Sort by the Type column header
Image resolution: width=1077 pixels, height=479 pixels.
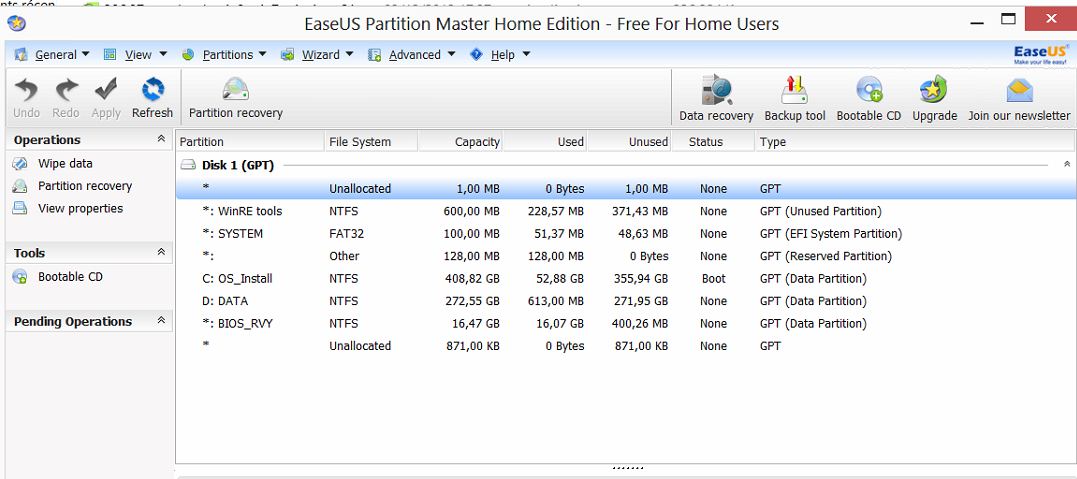click(914, 142)
